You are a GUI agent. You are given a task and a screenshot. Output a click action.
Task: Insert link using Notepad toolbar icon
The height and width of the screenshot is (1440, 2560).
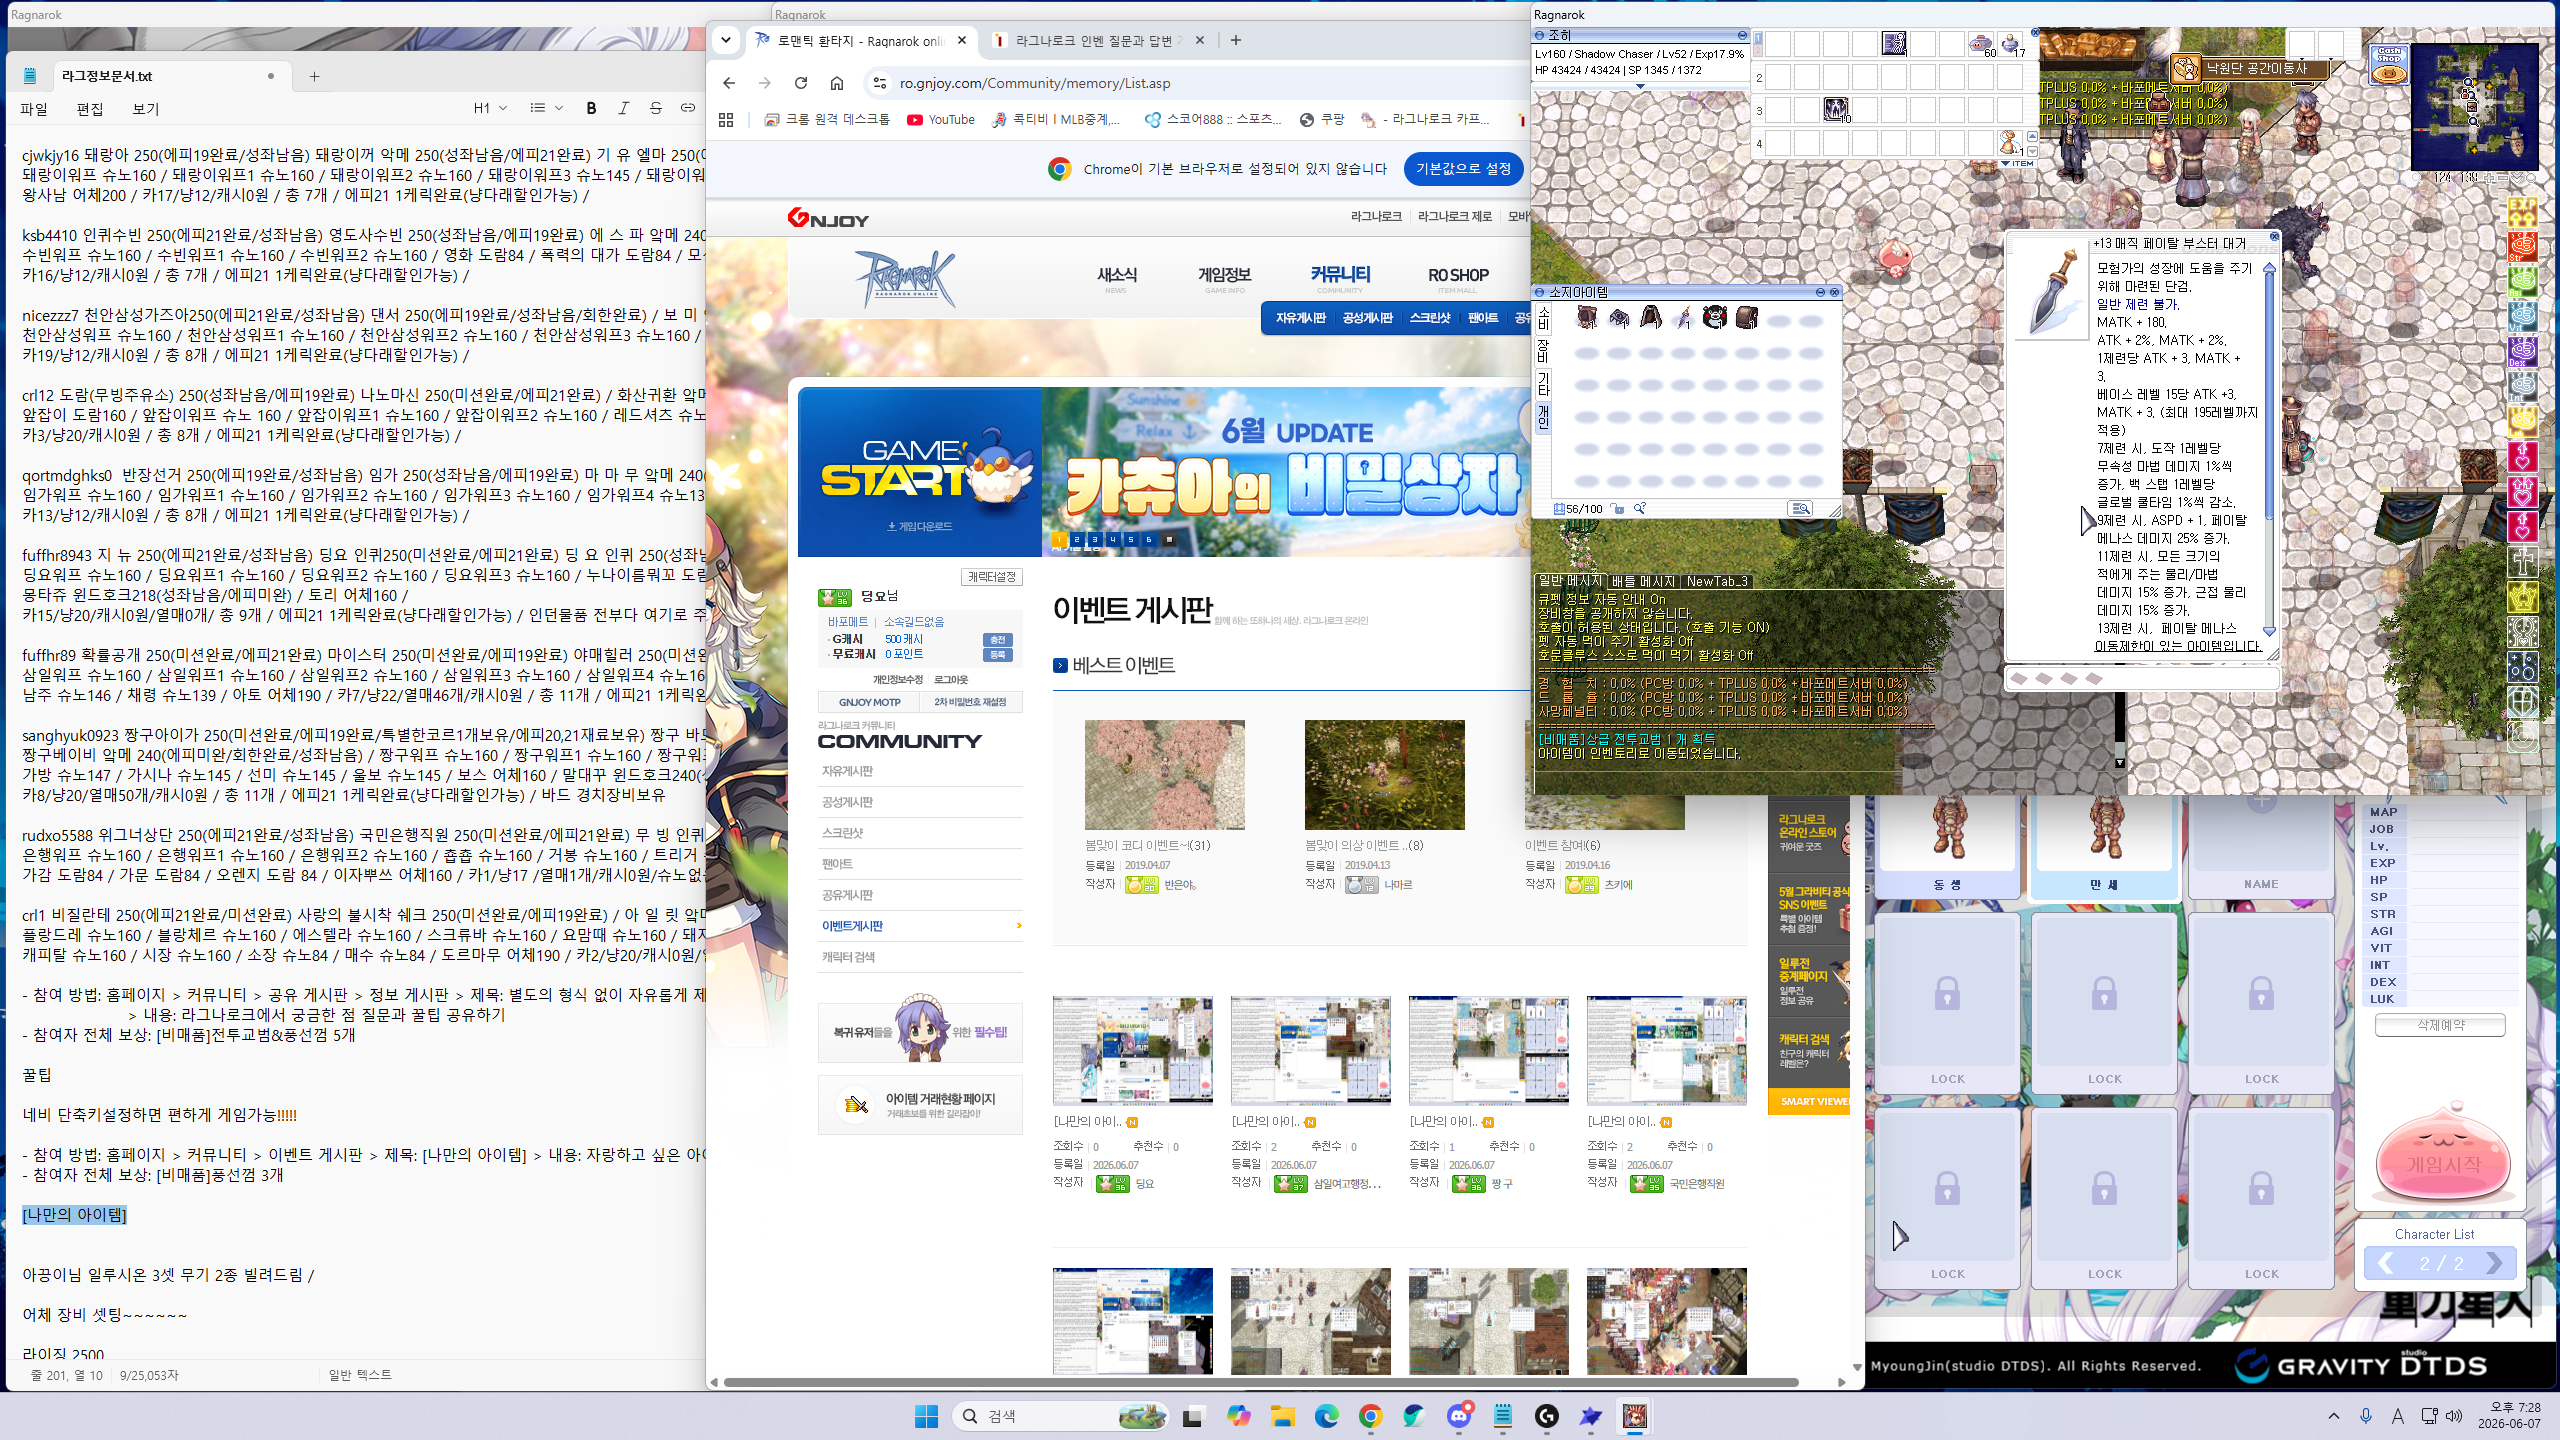pyautogui.click(x=687, y=108)
